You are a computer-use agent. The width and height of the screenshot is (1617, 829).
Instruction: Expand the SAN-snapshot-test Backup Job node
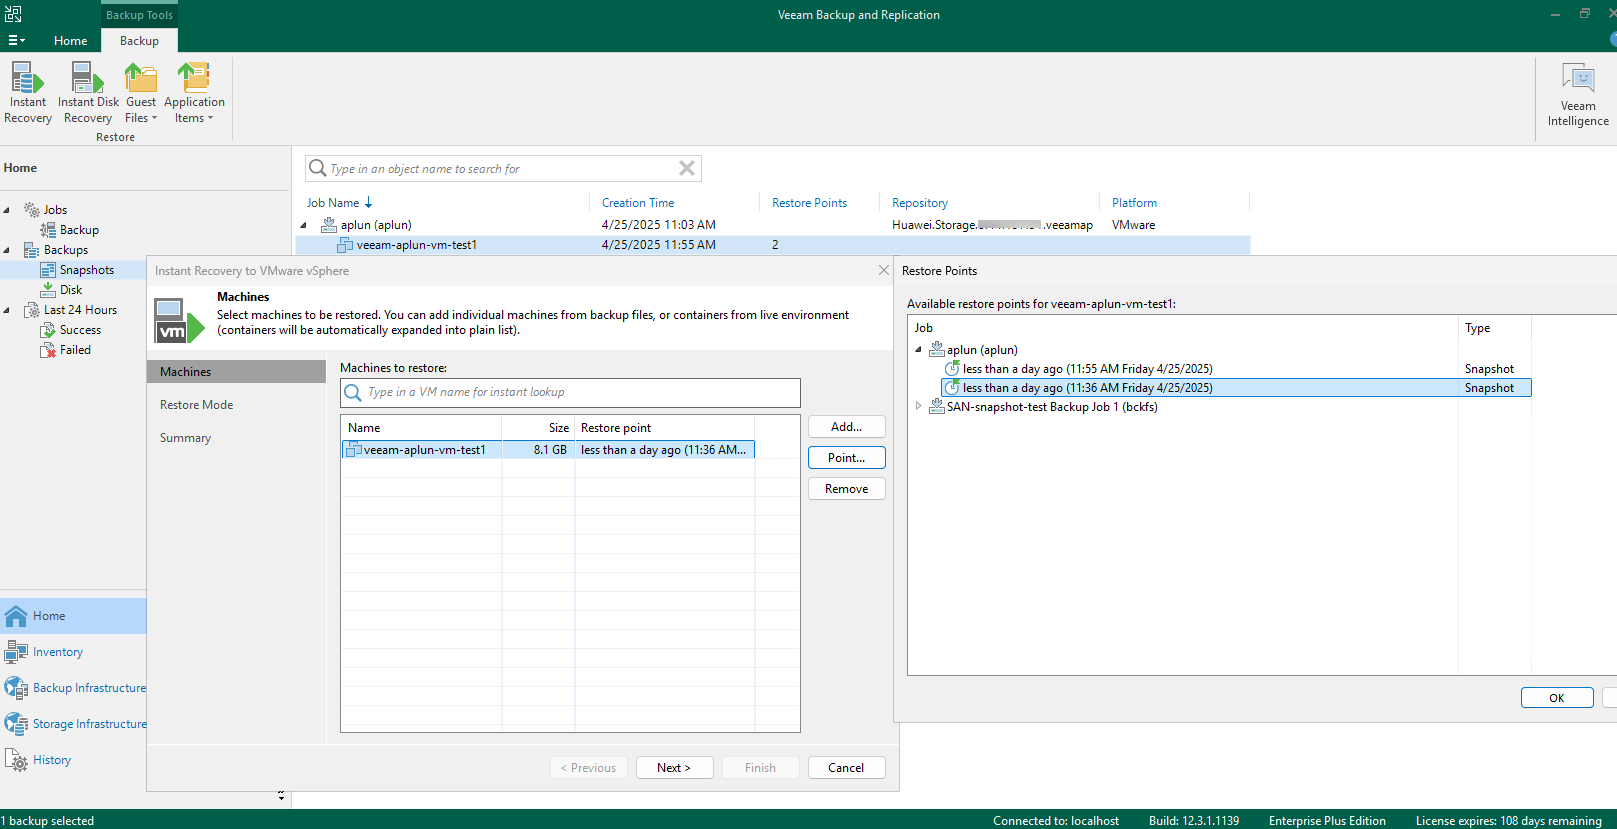click(x=918, y=406)
